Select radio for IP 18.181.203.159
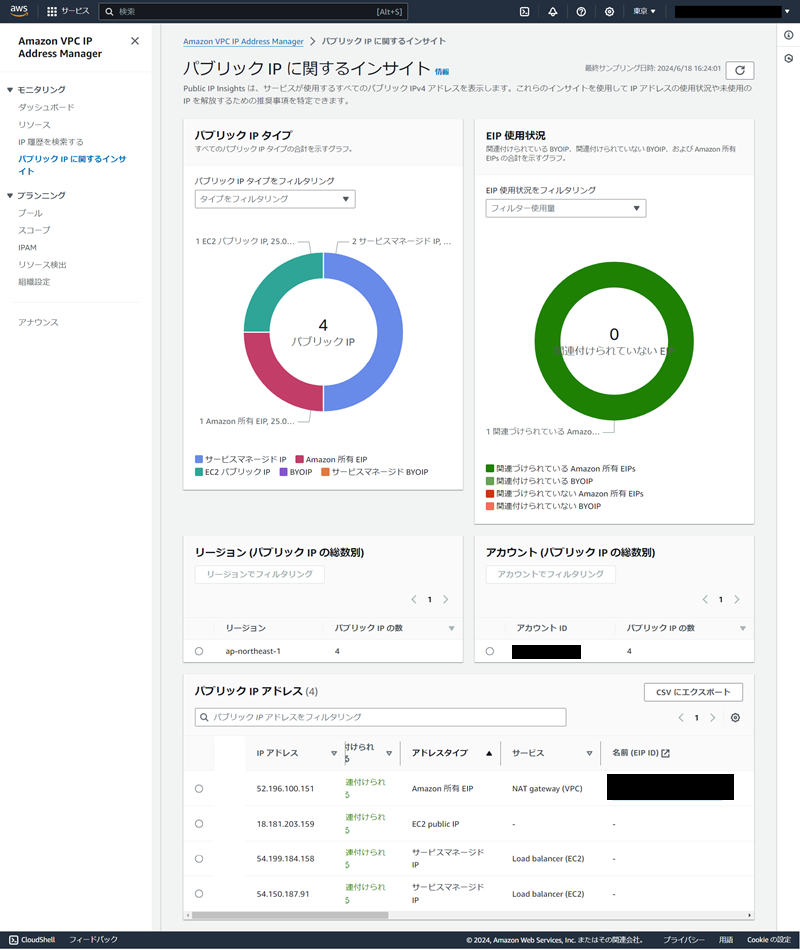 click(199, 824)
